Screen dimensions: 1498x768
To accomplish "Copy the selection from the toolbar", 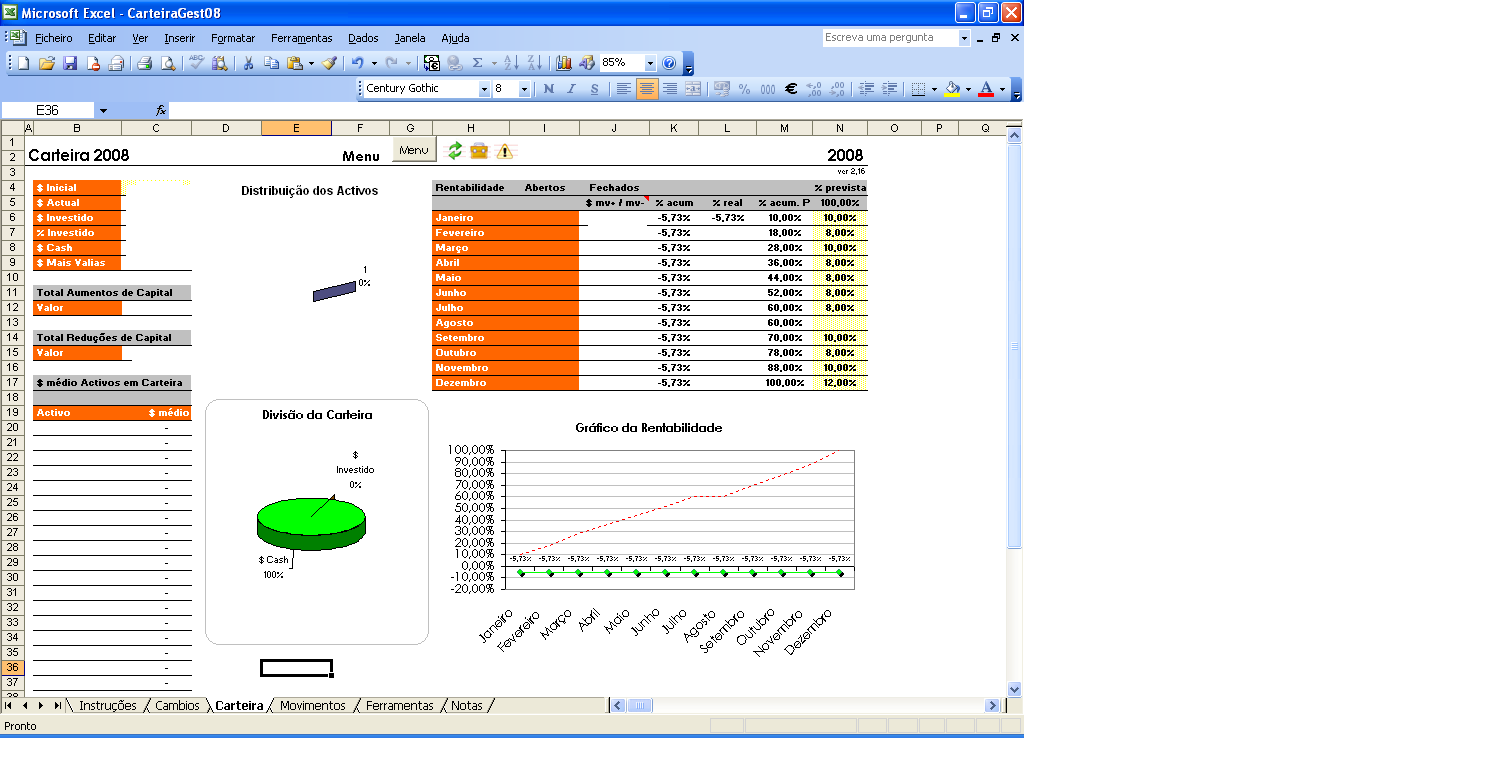I will [271, 63].
